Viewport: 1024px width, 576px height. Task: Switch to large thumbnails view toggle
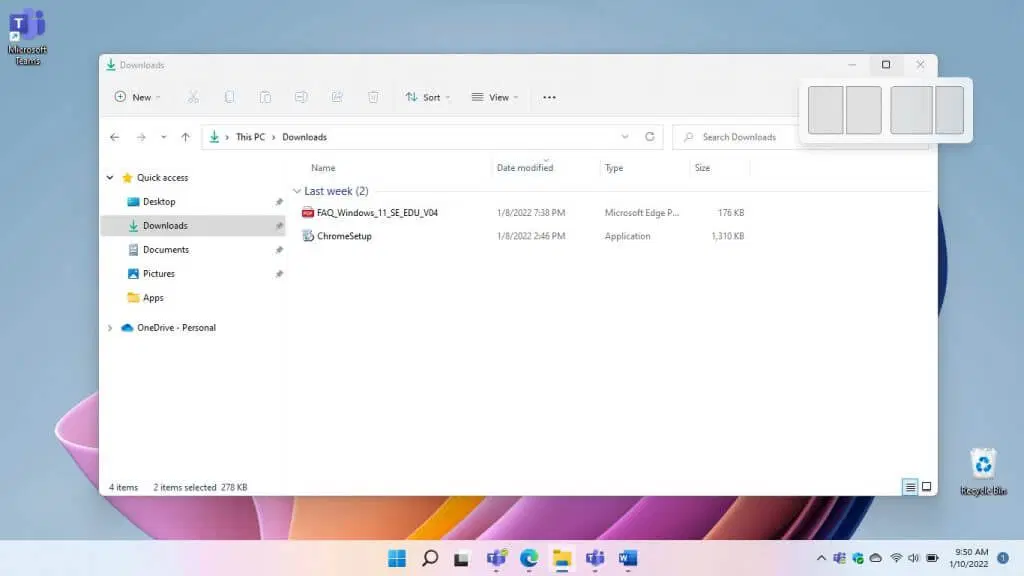point(926,487)
